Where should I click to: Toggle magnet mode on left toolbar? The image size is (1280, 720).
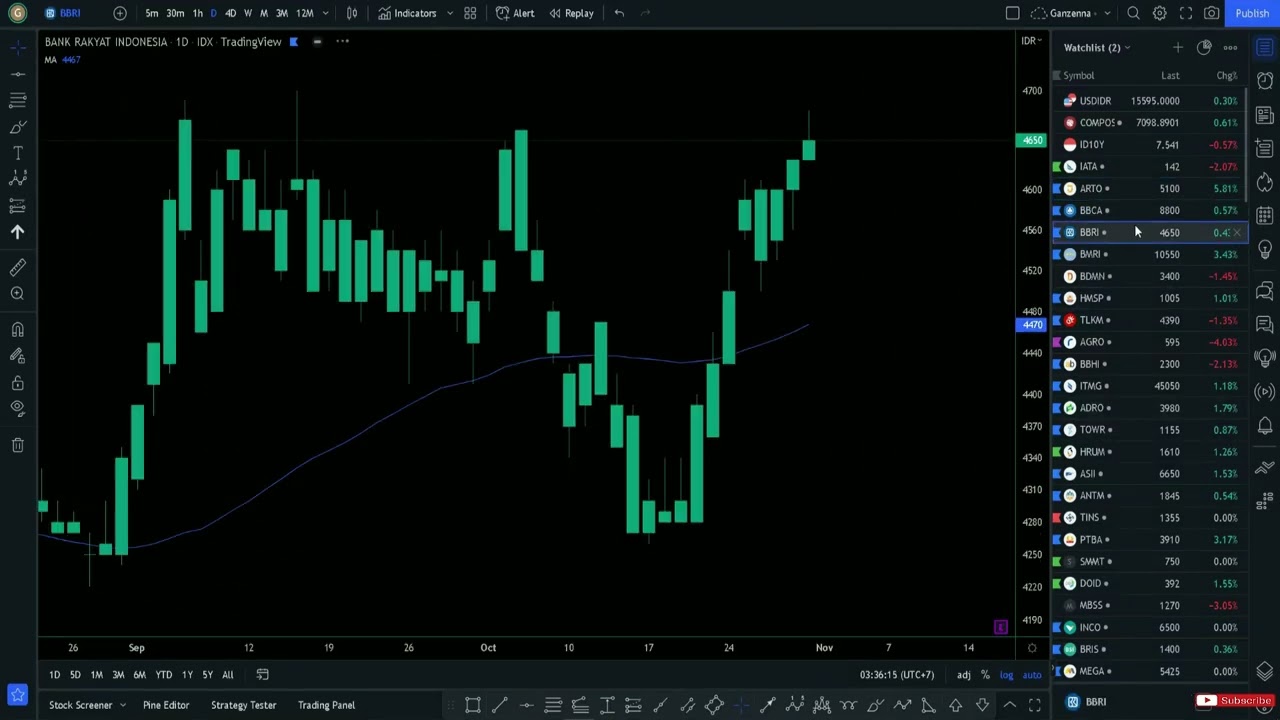17,329
